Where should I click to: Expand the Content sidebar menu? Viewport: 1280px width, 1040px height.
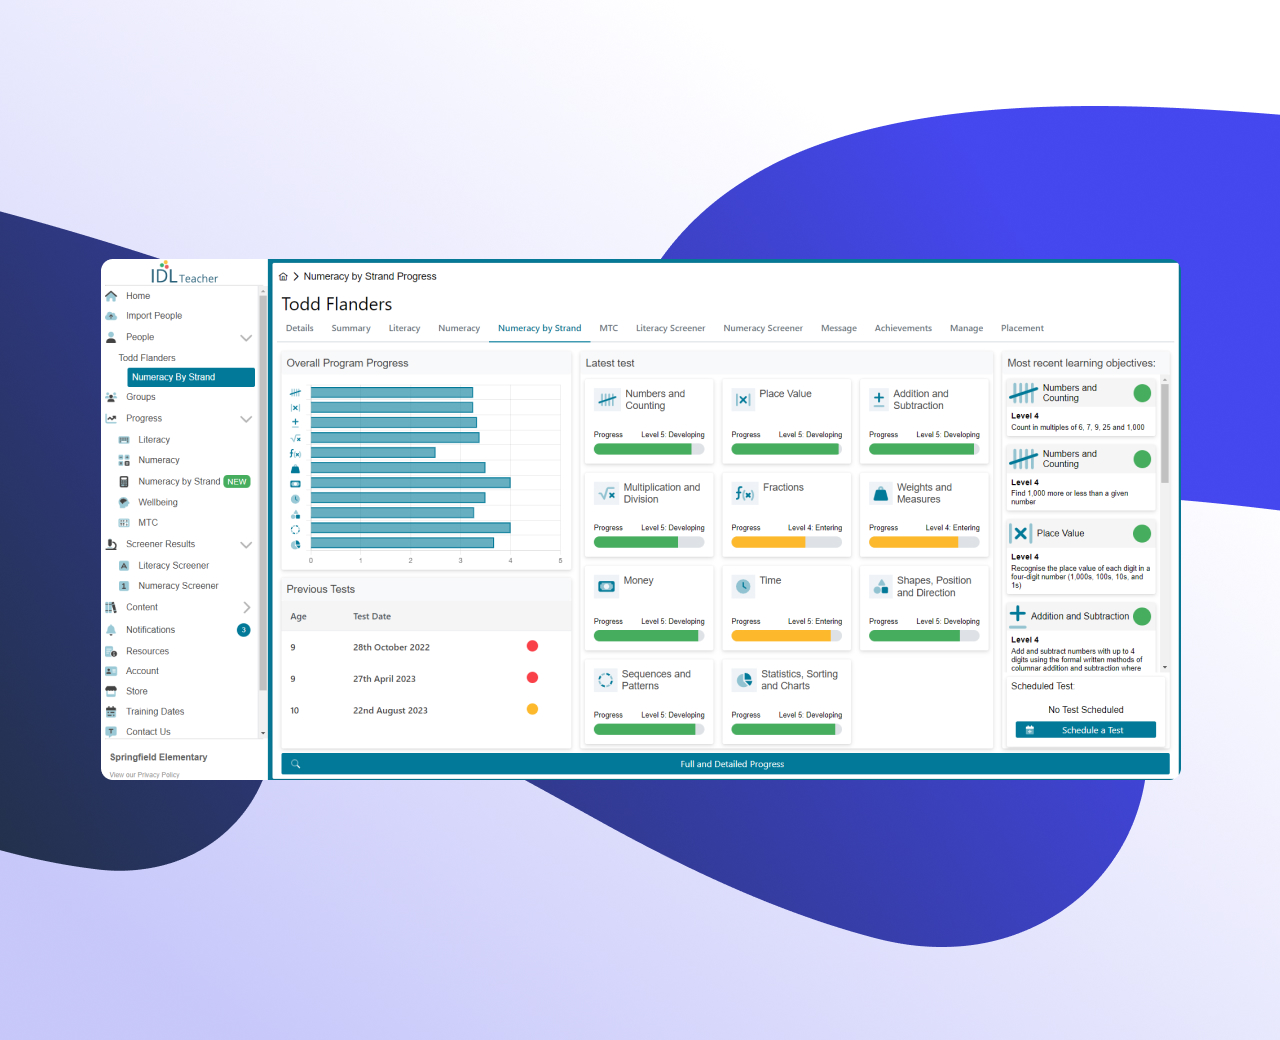[x=246, y=608]
